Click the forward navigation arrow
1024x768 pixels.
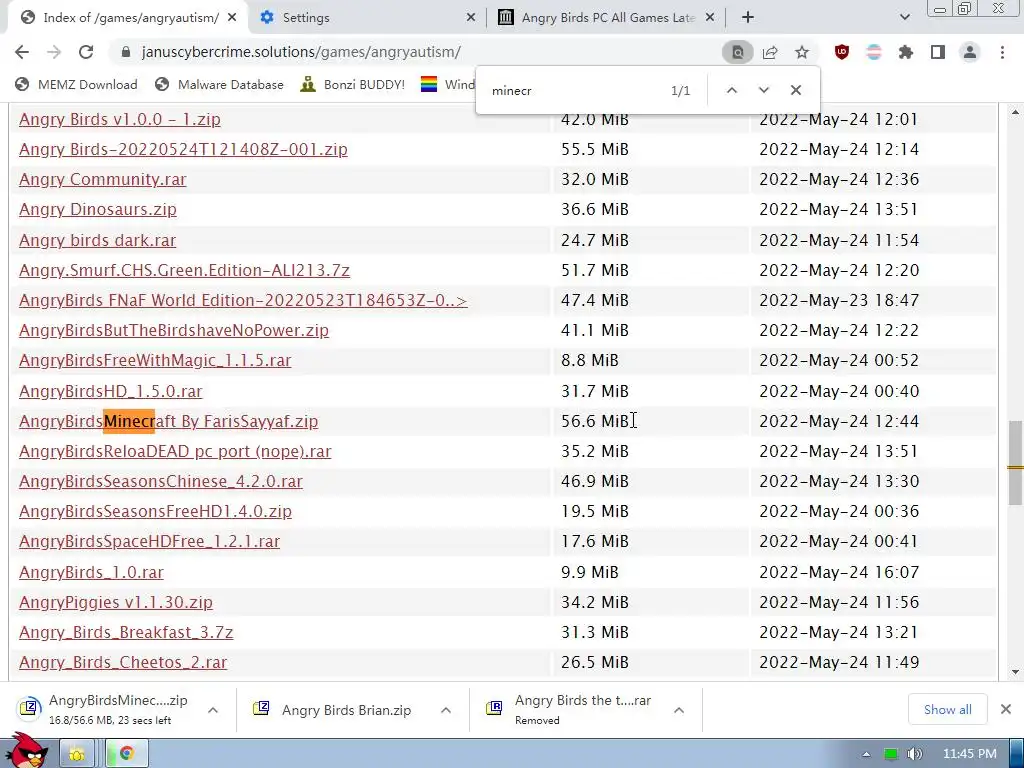[54, 52]
